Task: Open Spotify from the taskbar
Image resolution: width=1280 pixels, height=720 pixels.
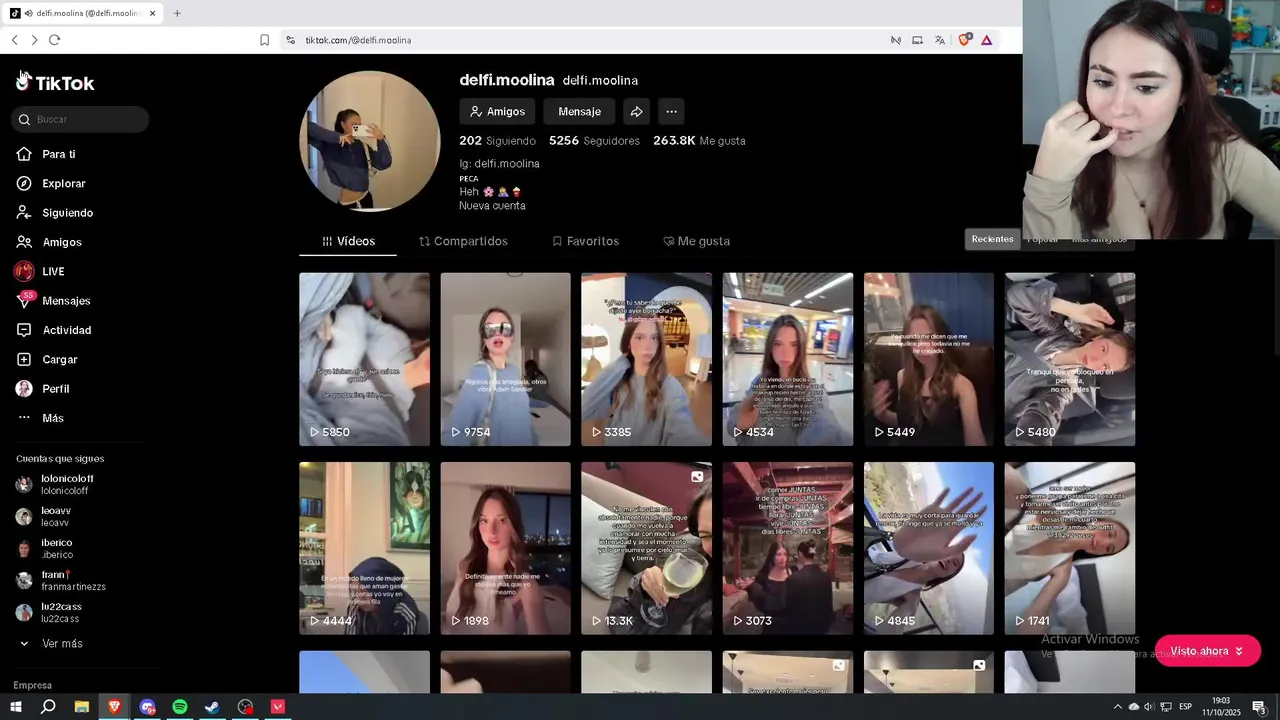Action: point(180,707)
